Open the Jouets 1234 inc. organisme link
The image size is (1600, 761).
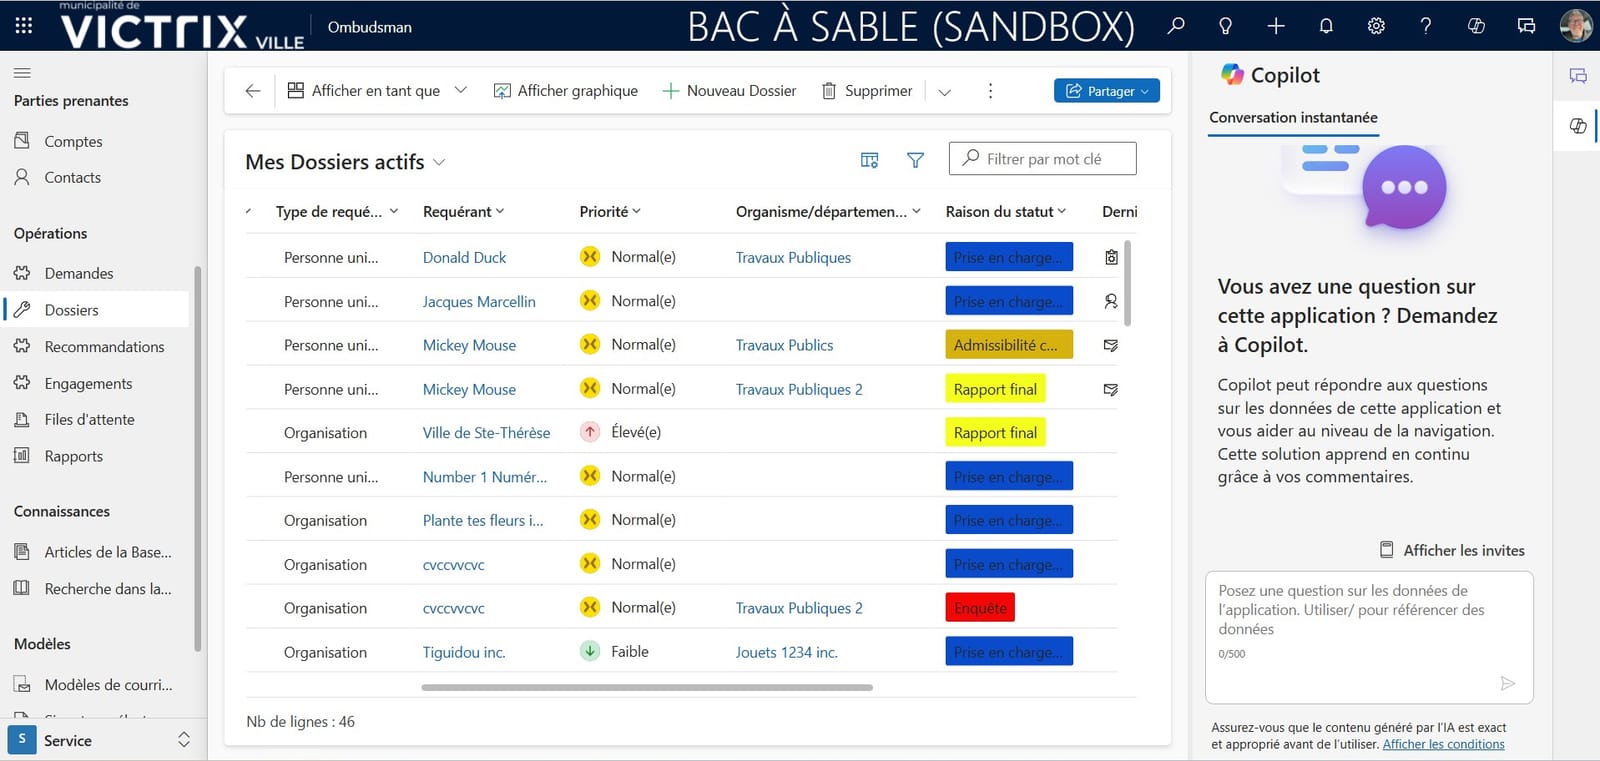(x=786, y=652)
